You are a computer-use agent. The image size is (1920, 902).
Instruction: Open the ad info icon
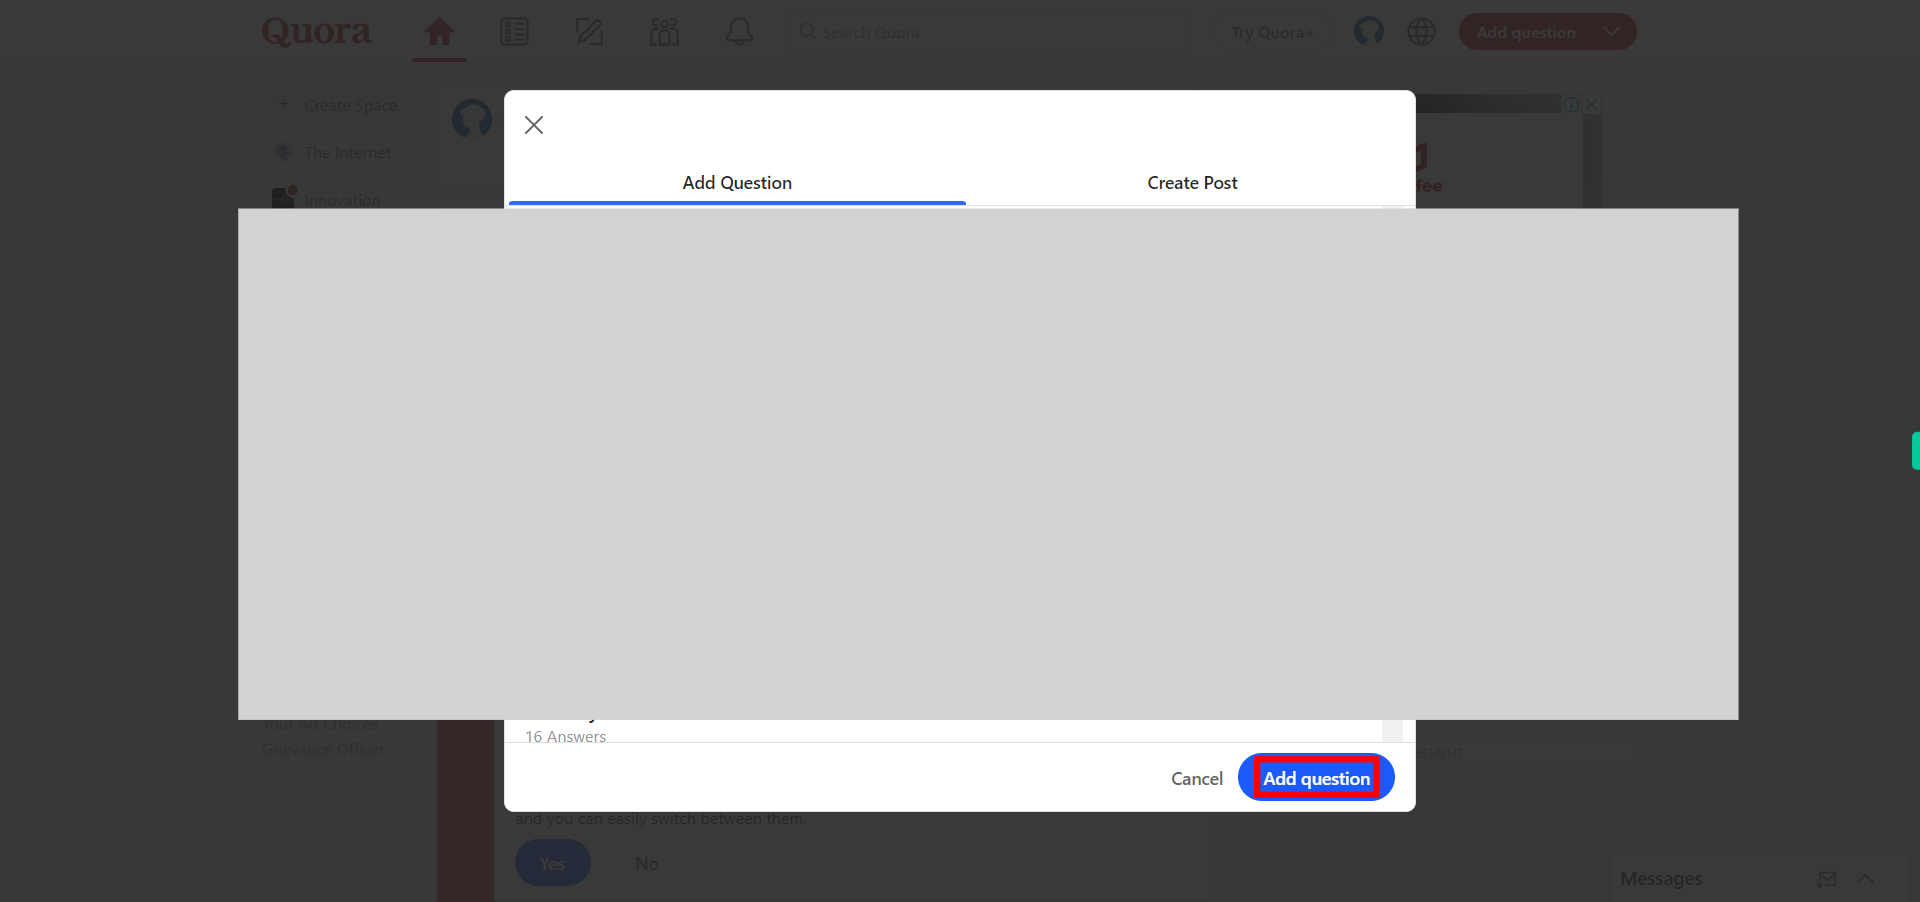[1572, 104]
